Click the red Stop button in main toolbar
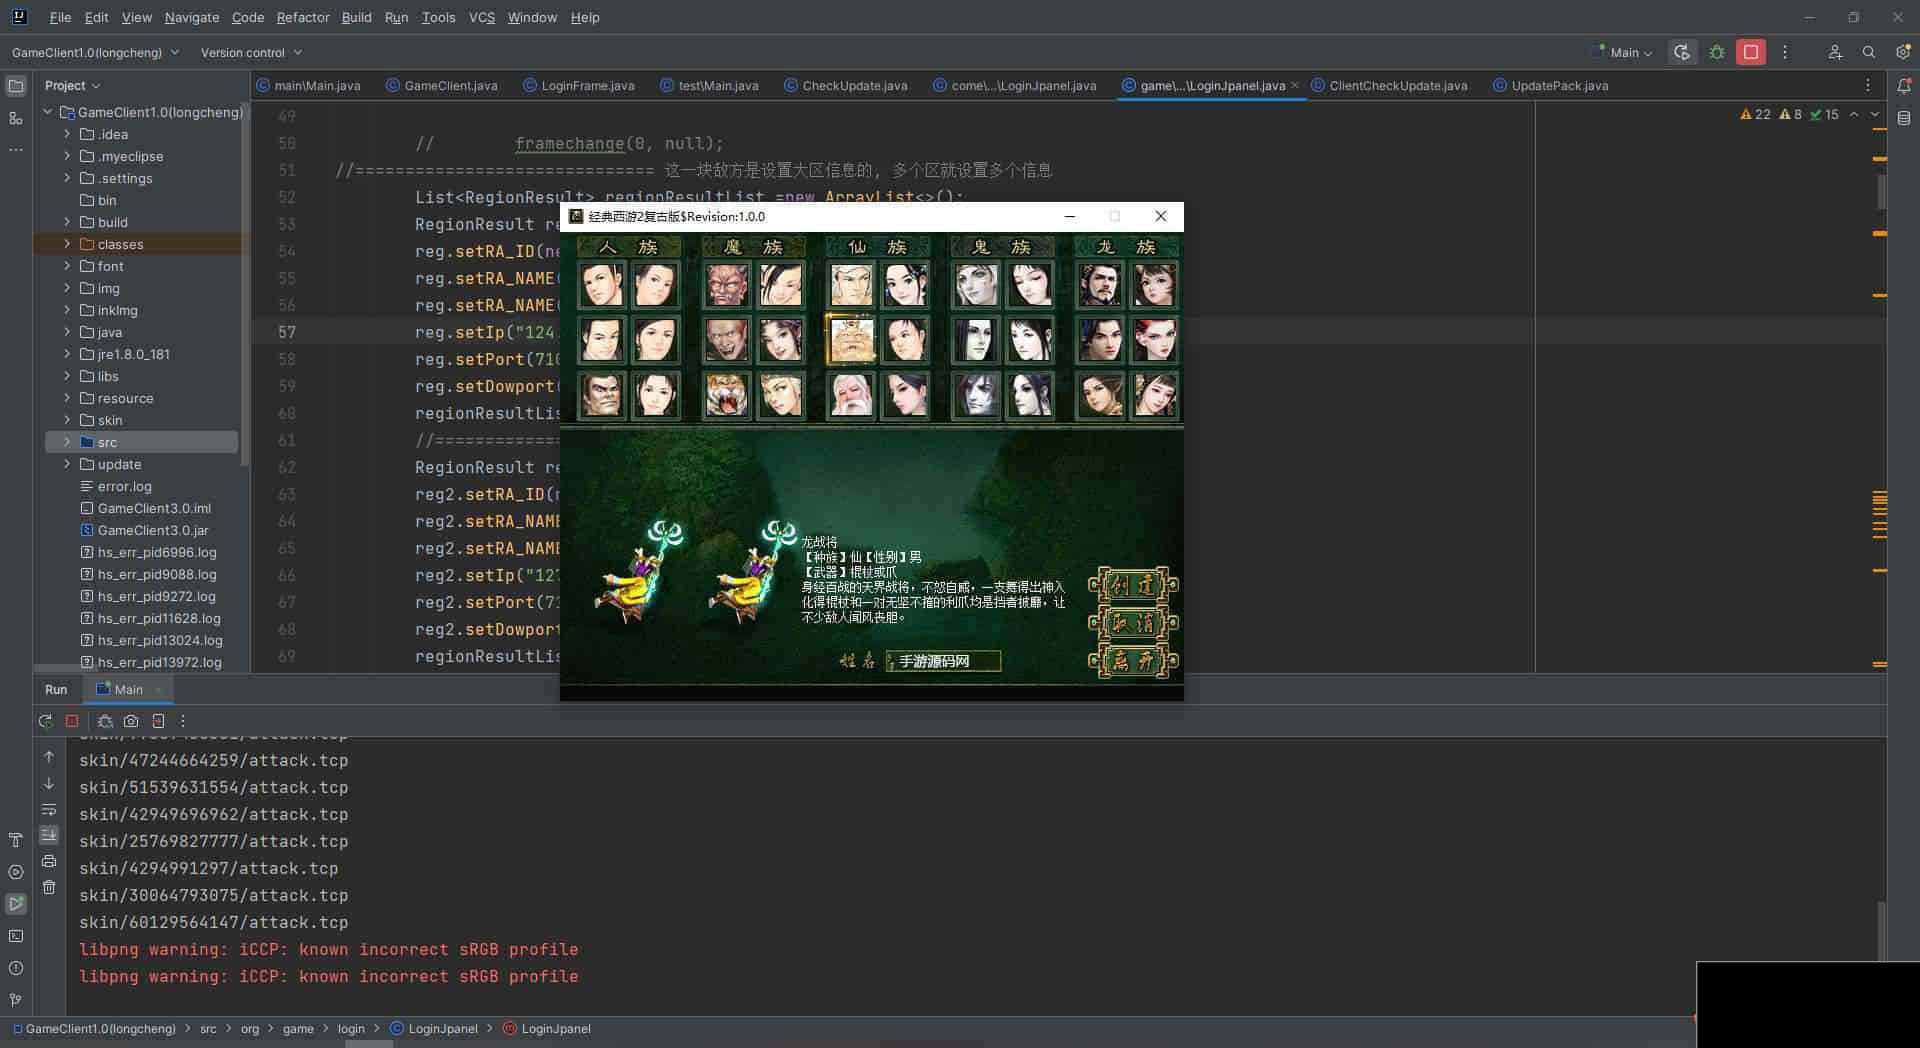Viewport: 1920px width, 1048px height. pos(1750,52)
